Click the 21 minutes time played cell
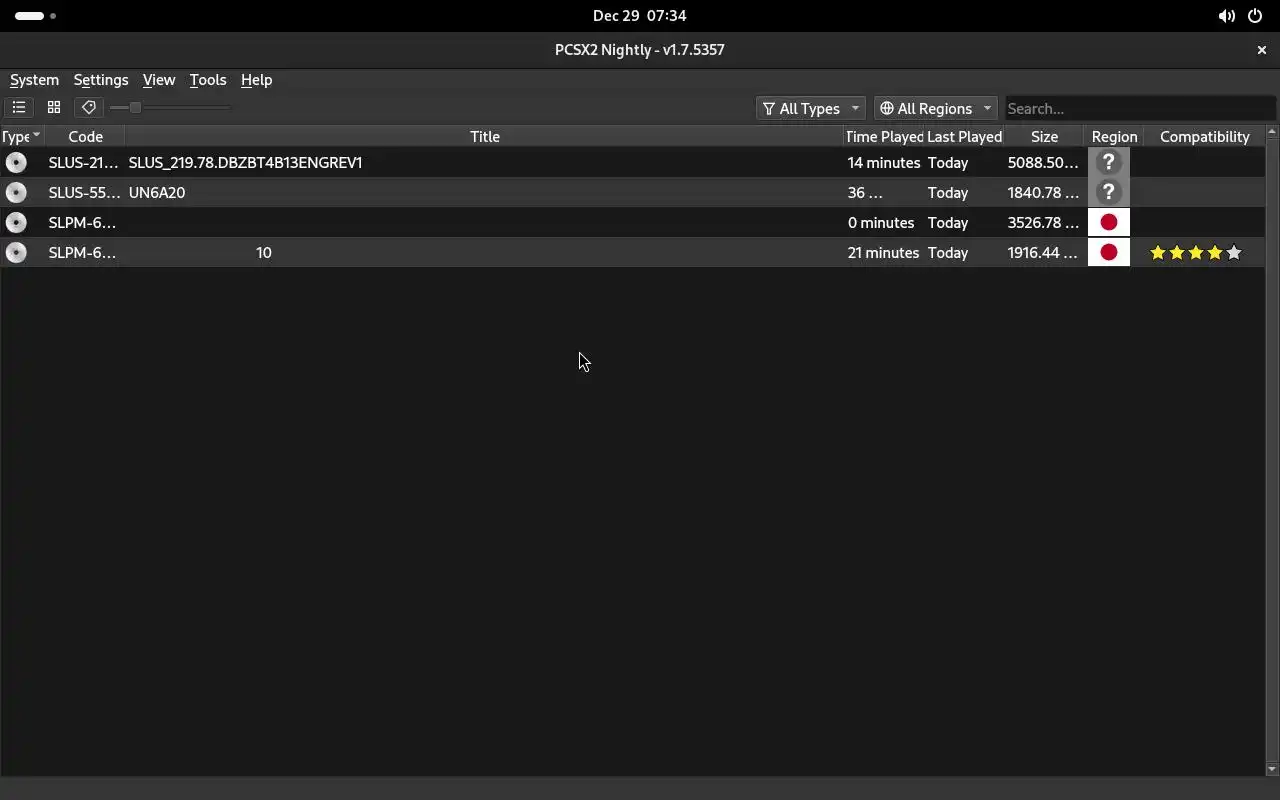The height and width of the screenshot is (800, 1280). (x=883, y=252)
